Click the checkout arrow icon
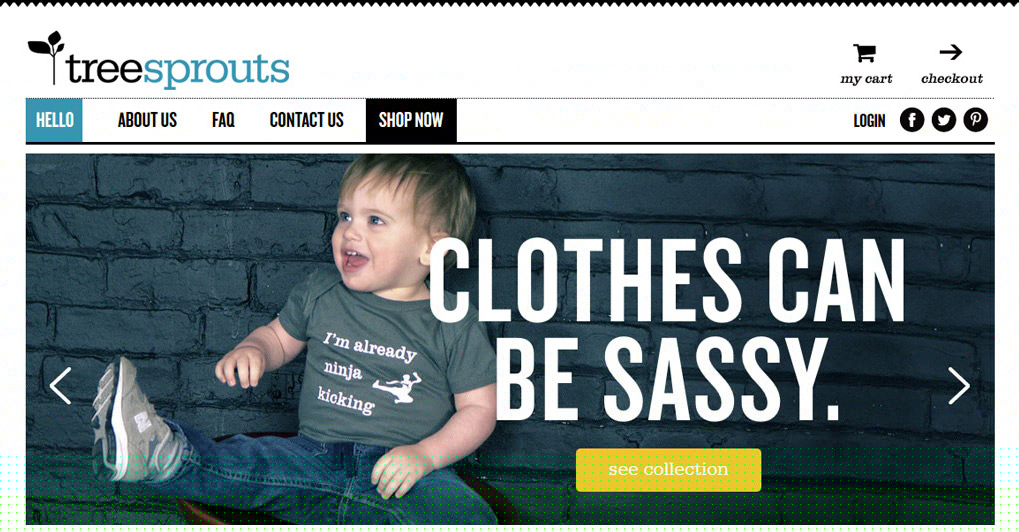1019x532 pixels. pyautogui.click(x=951, y=52)
